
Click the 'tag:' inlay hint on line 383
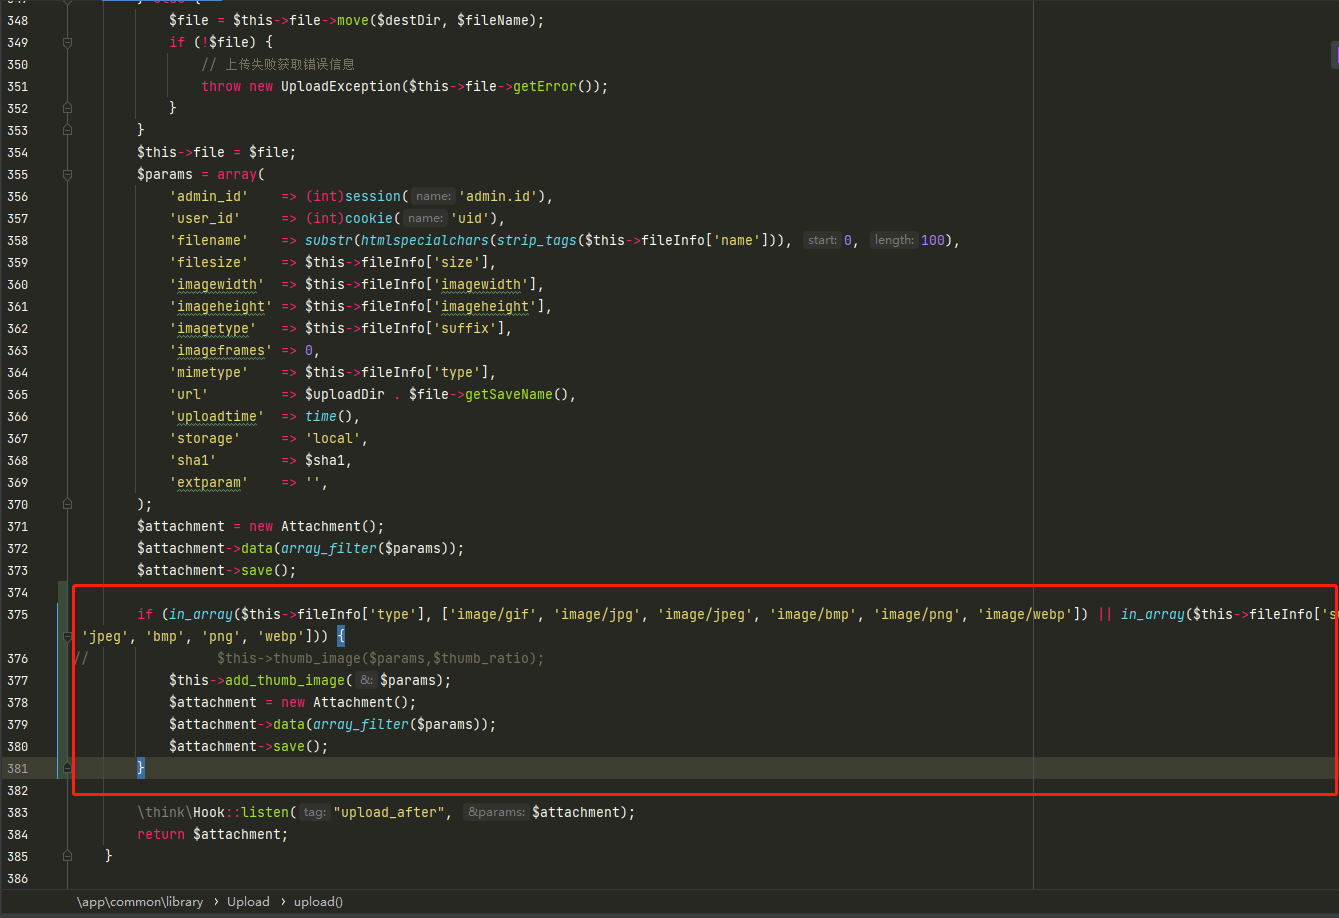click(x=315, y=812)
